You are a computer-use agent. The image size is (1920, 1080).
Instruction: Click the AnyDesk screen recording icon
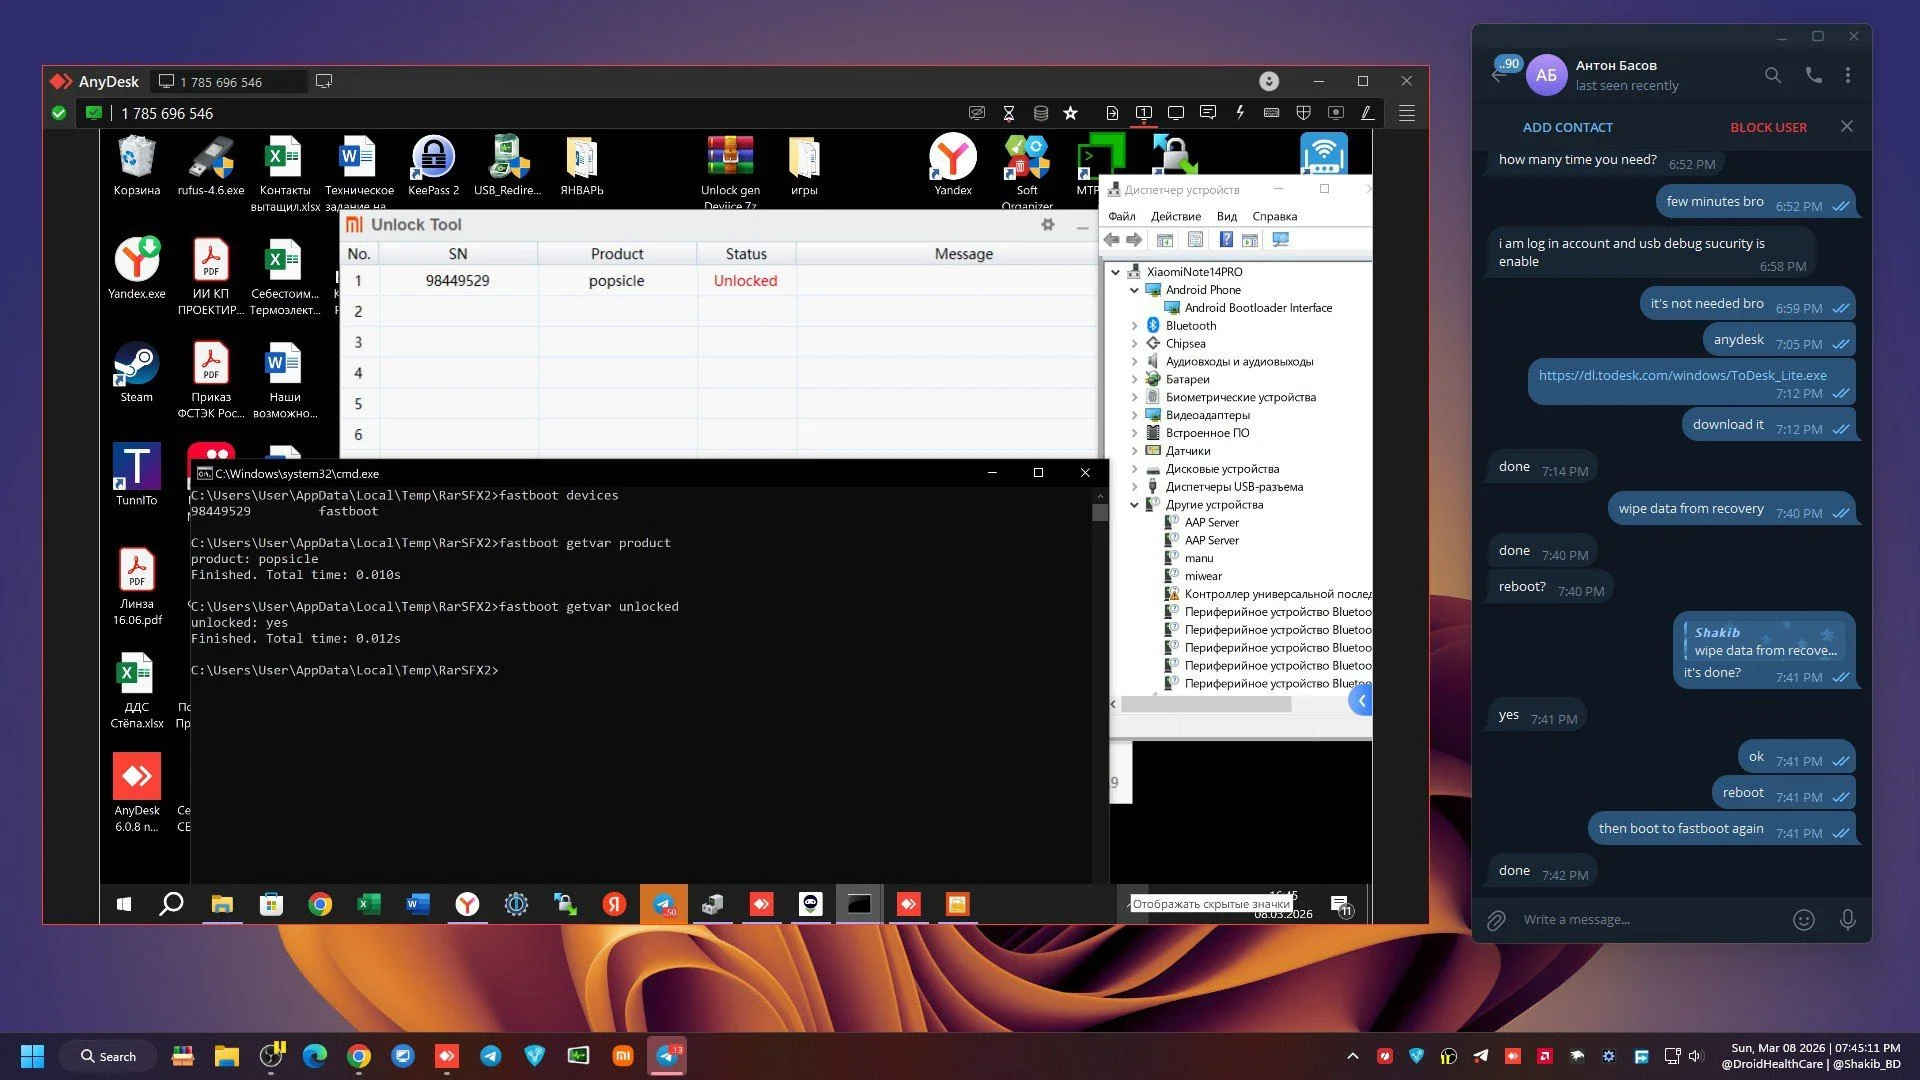click(x=1335, y=113)
